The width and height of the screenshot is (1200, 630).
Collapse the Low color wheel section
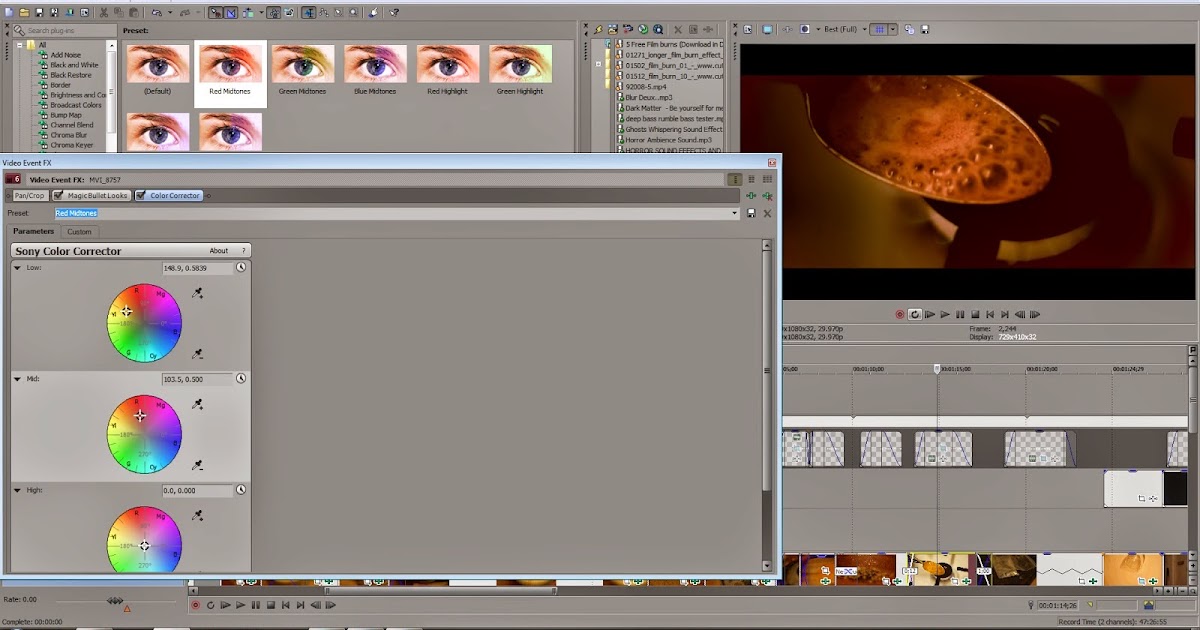[17, 268]
